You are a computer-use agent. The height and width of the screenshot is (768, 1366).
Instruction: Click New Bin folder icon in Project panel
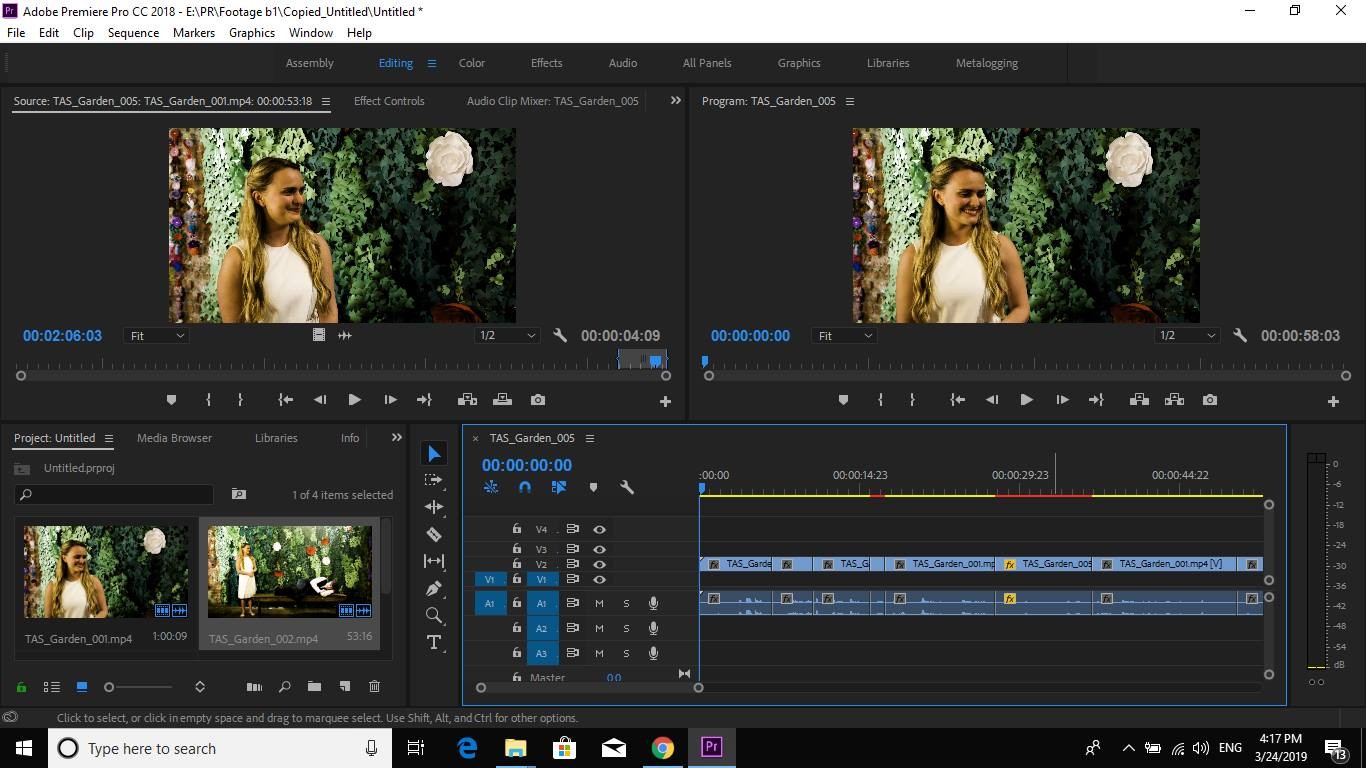coord(314,686)
